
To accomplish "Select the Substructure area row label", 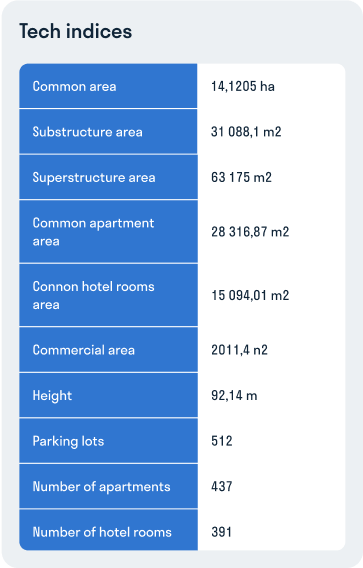I will [108, 131].
